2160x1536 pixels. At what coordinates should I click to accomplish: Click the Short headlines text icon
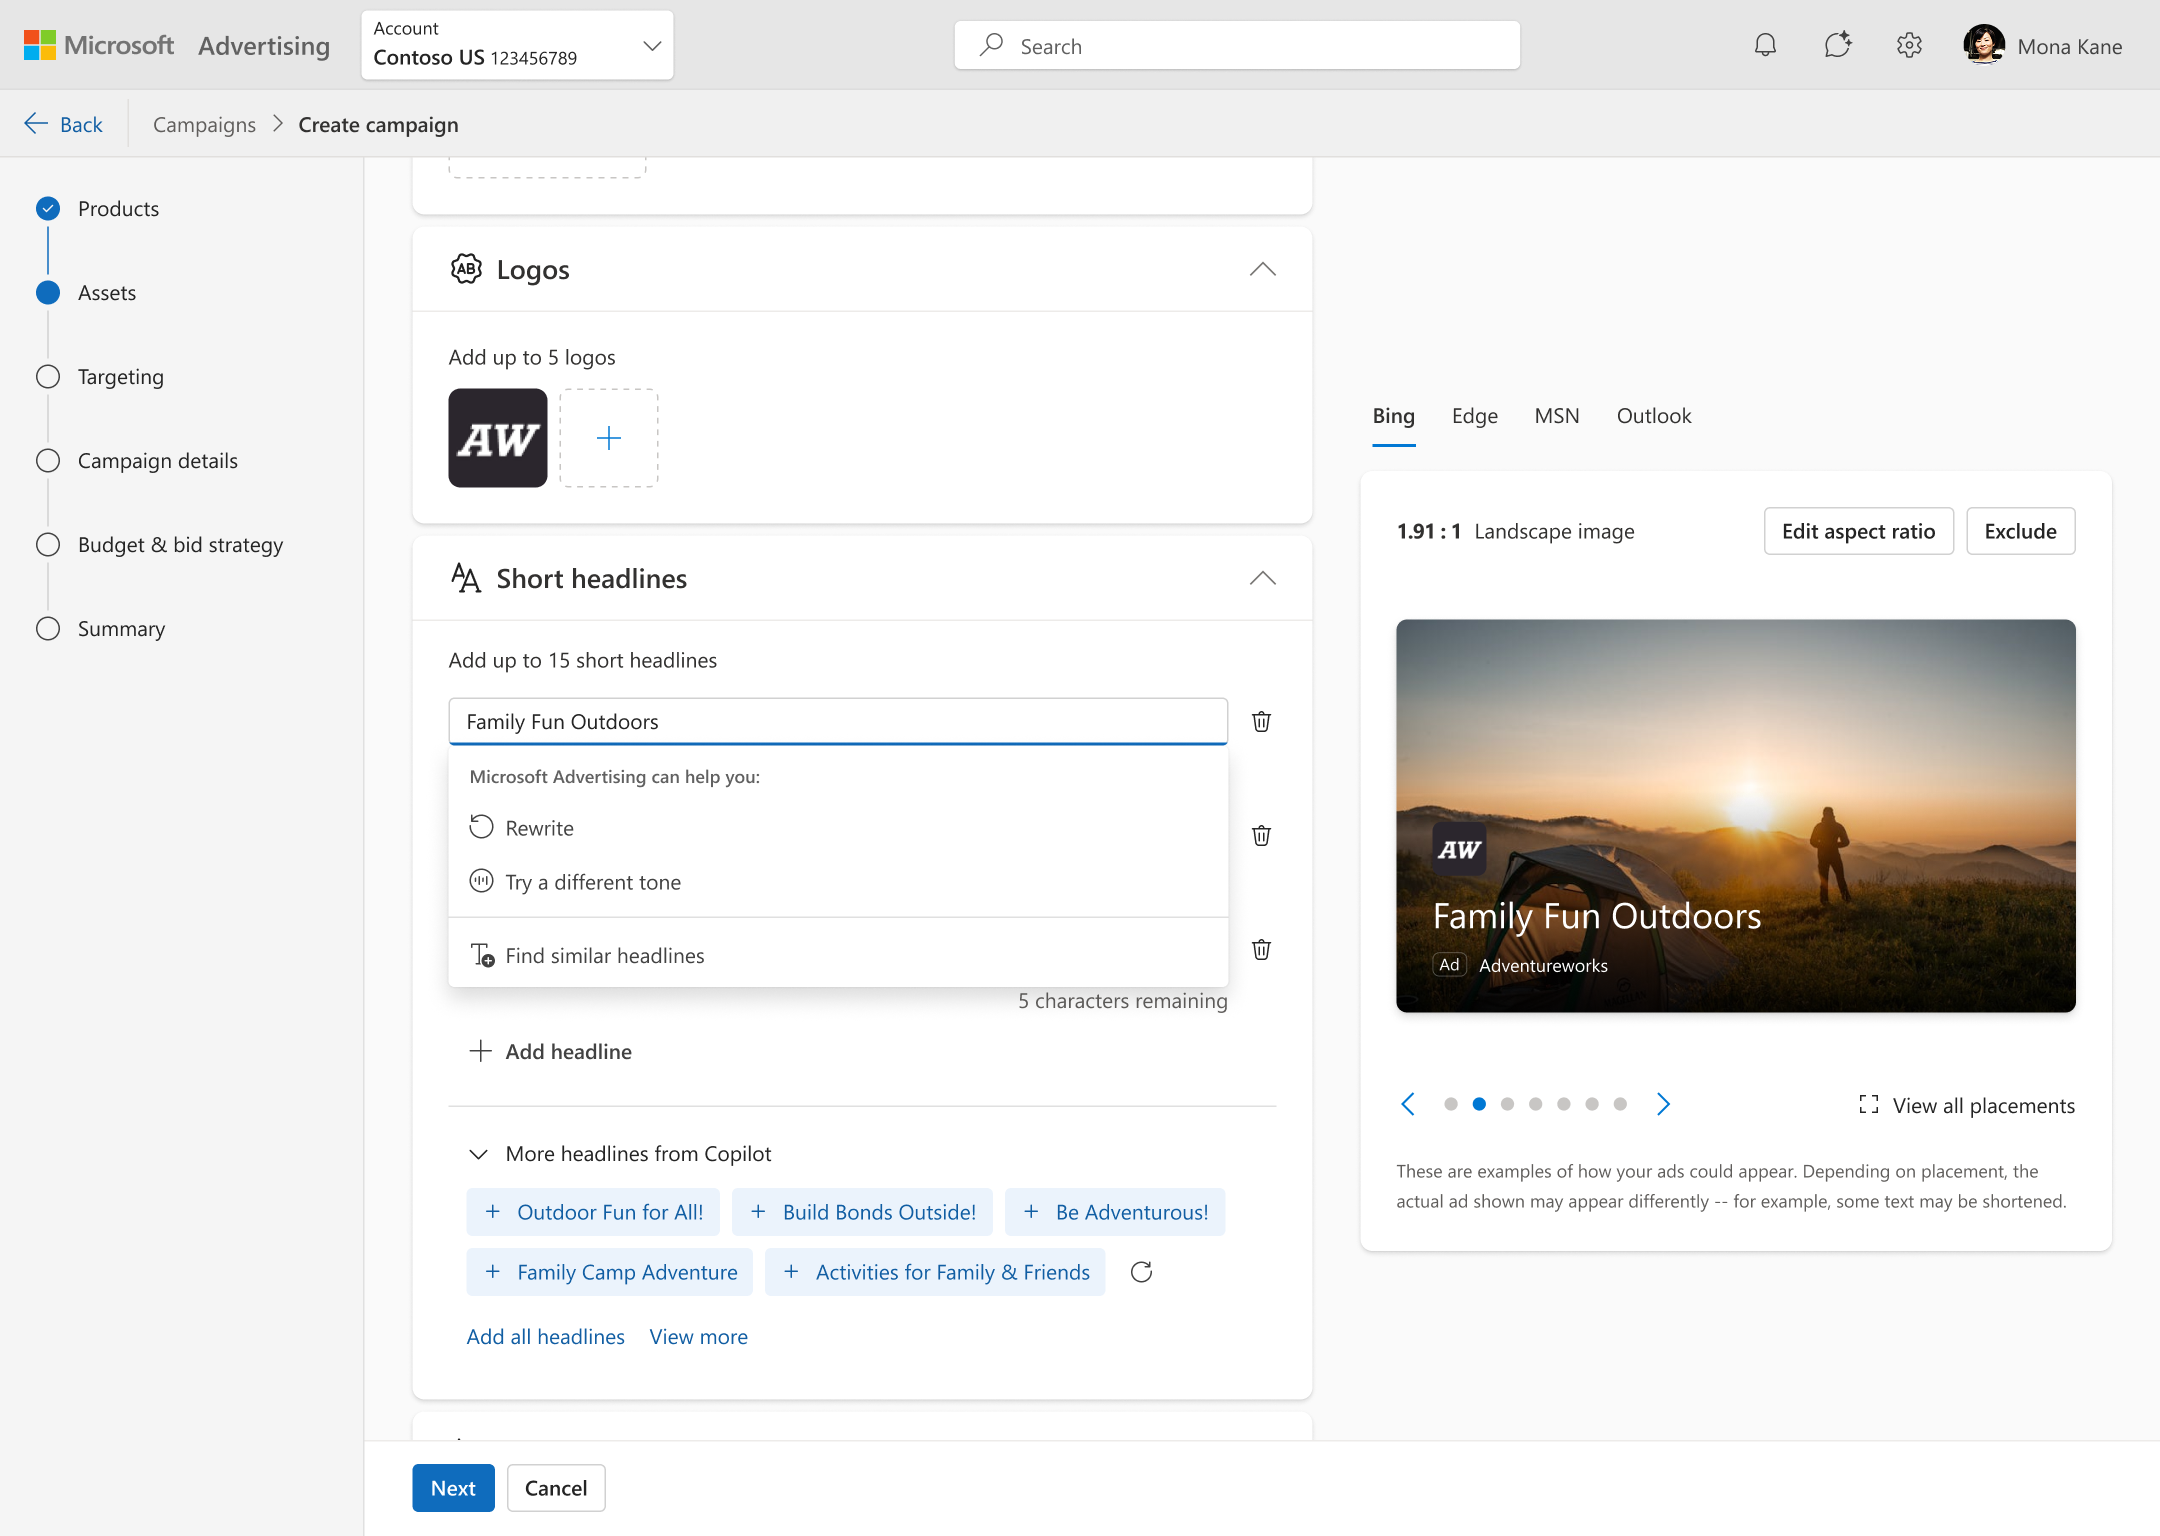(x=466, y=578)
